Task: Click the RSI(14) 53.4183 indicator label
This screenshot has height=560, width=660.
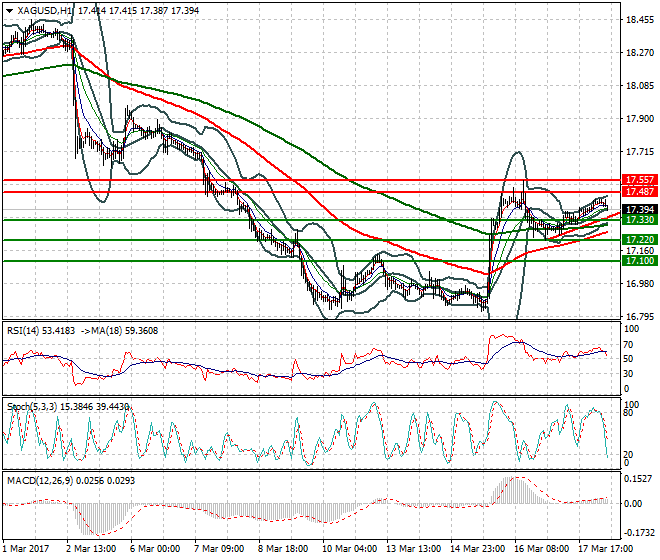Action: tap(41, 331)
